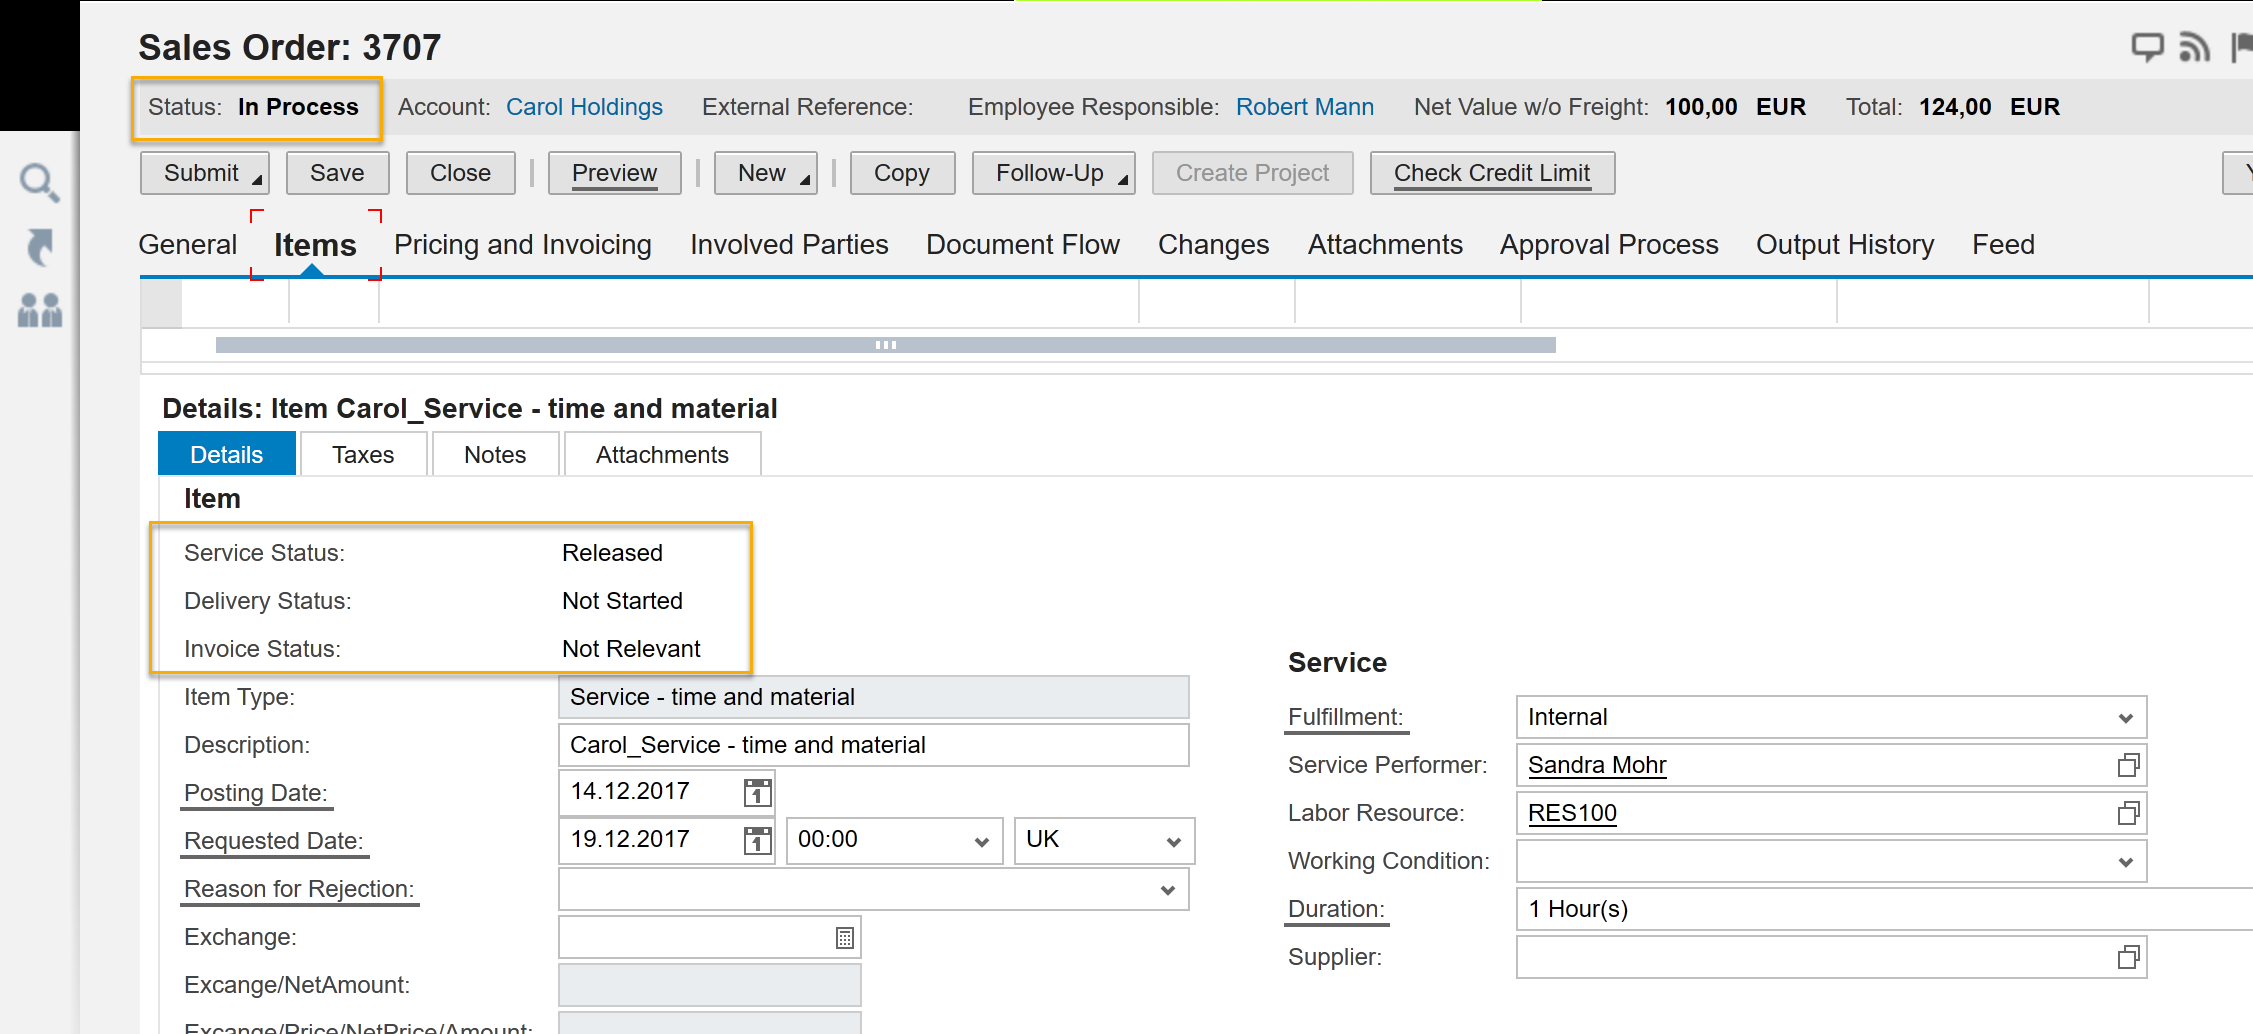This screenshot has width=2253, height=1034.
Task: Switch to the General tab
Action: pyautogui.click(x=188, y=245)
